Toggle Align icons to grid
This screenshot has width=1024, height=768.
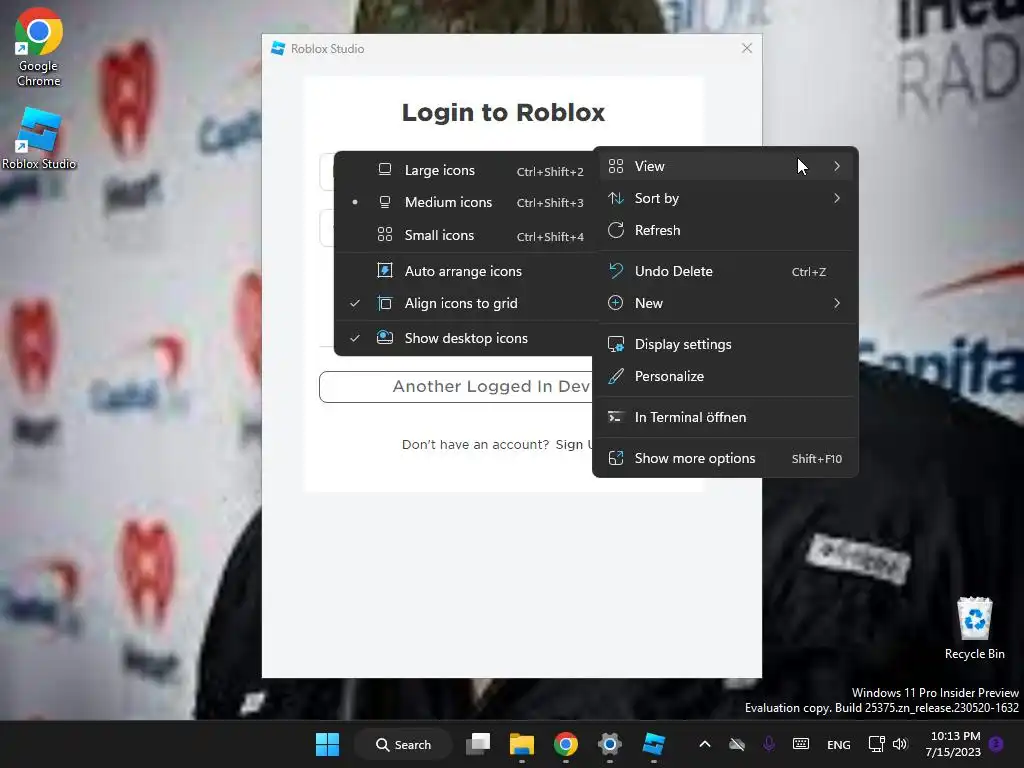[x=468, y=303]
